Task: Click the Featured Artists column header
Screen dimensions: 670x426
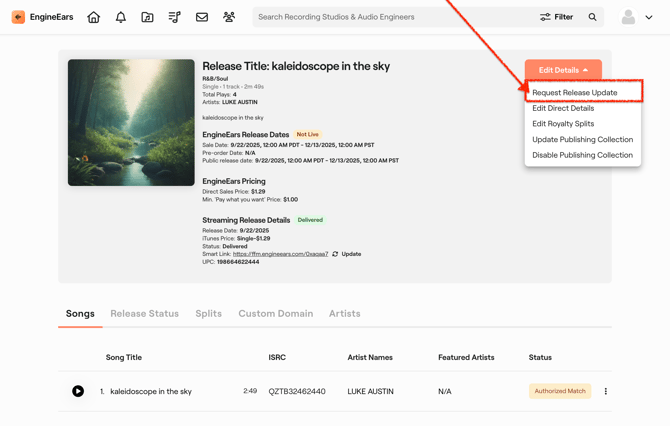Action: click(466, 357)
